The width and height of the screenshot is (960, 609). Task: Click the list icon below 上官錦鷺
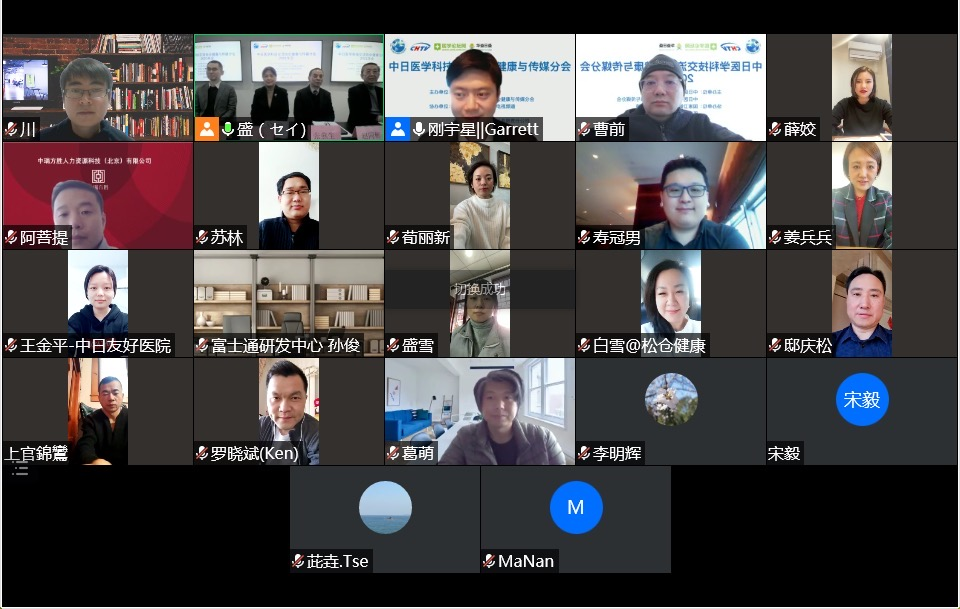tap(20, 471)
